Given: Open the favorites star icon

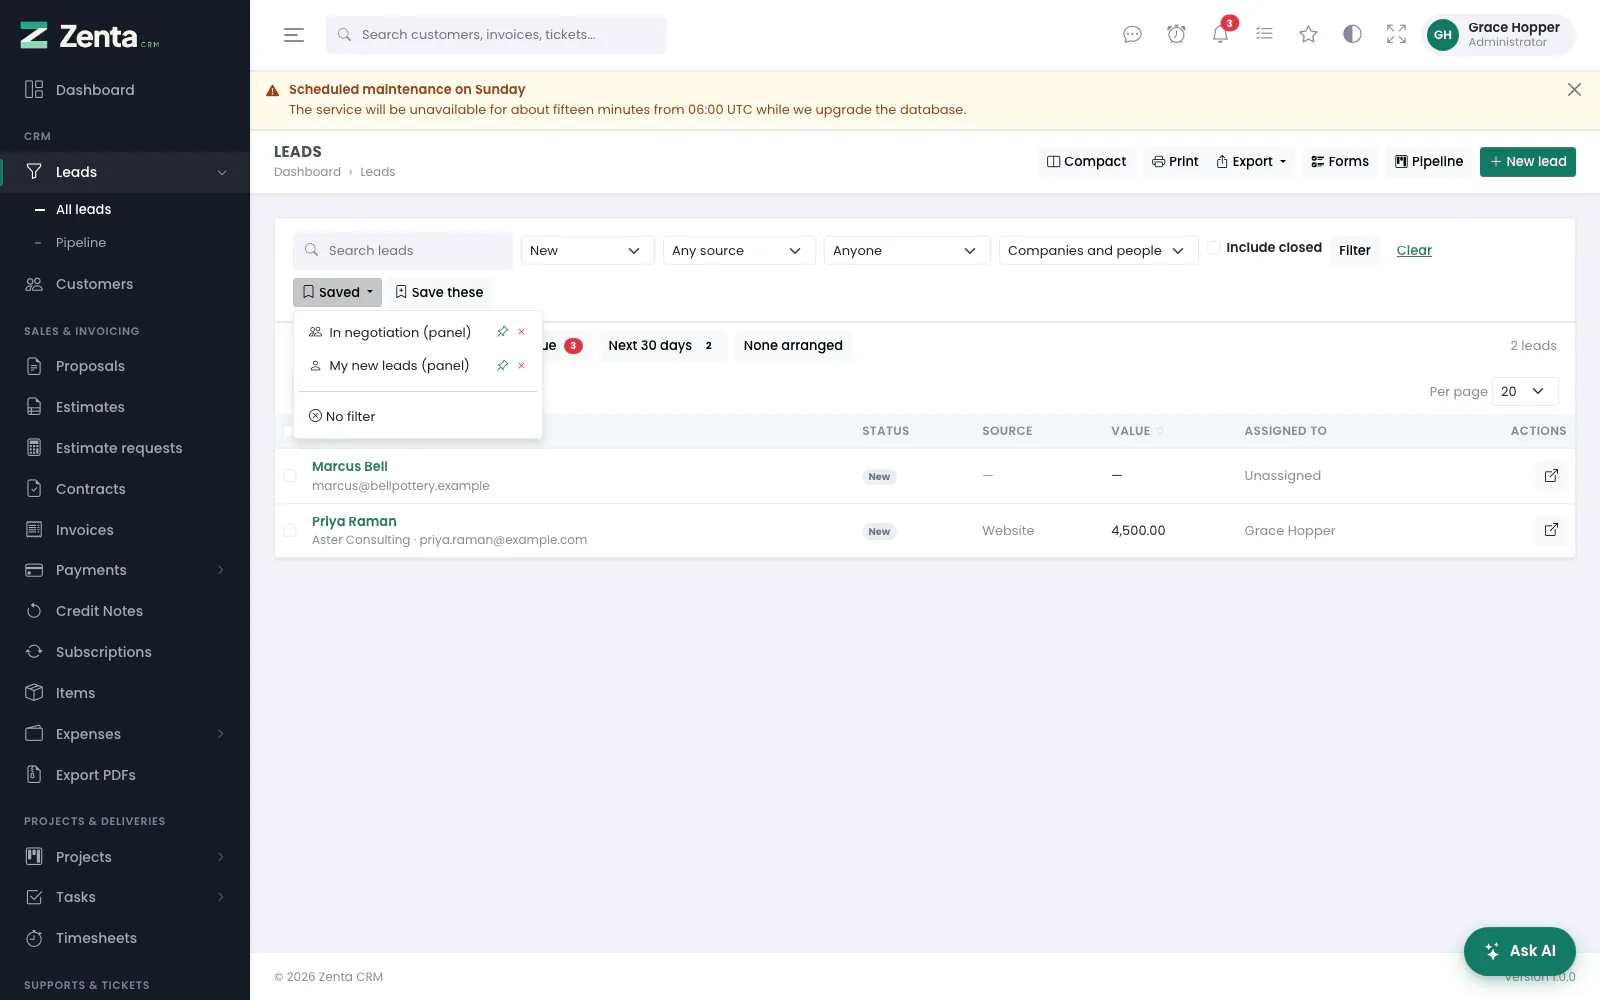Looking at the screenshot, I should [x=1308, y=35].
